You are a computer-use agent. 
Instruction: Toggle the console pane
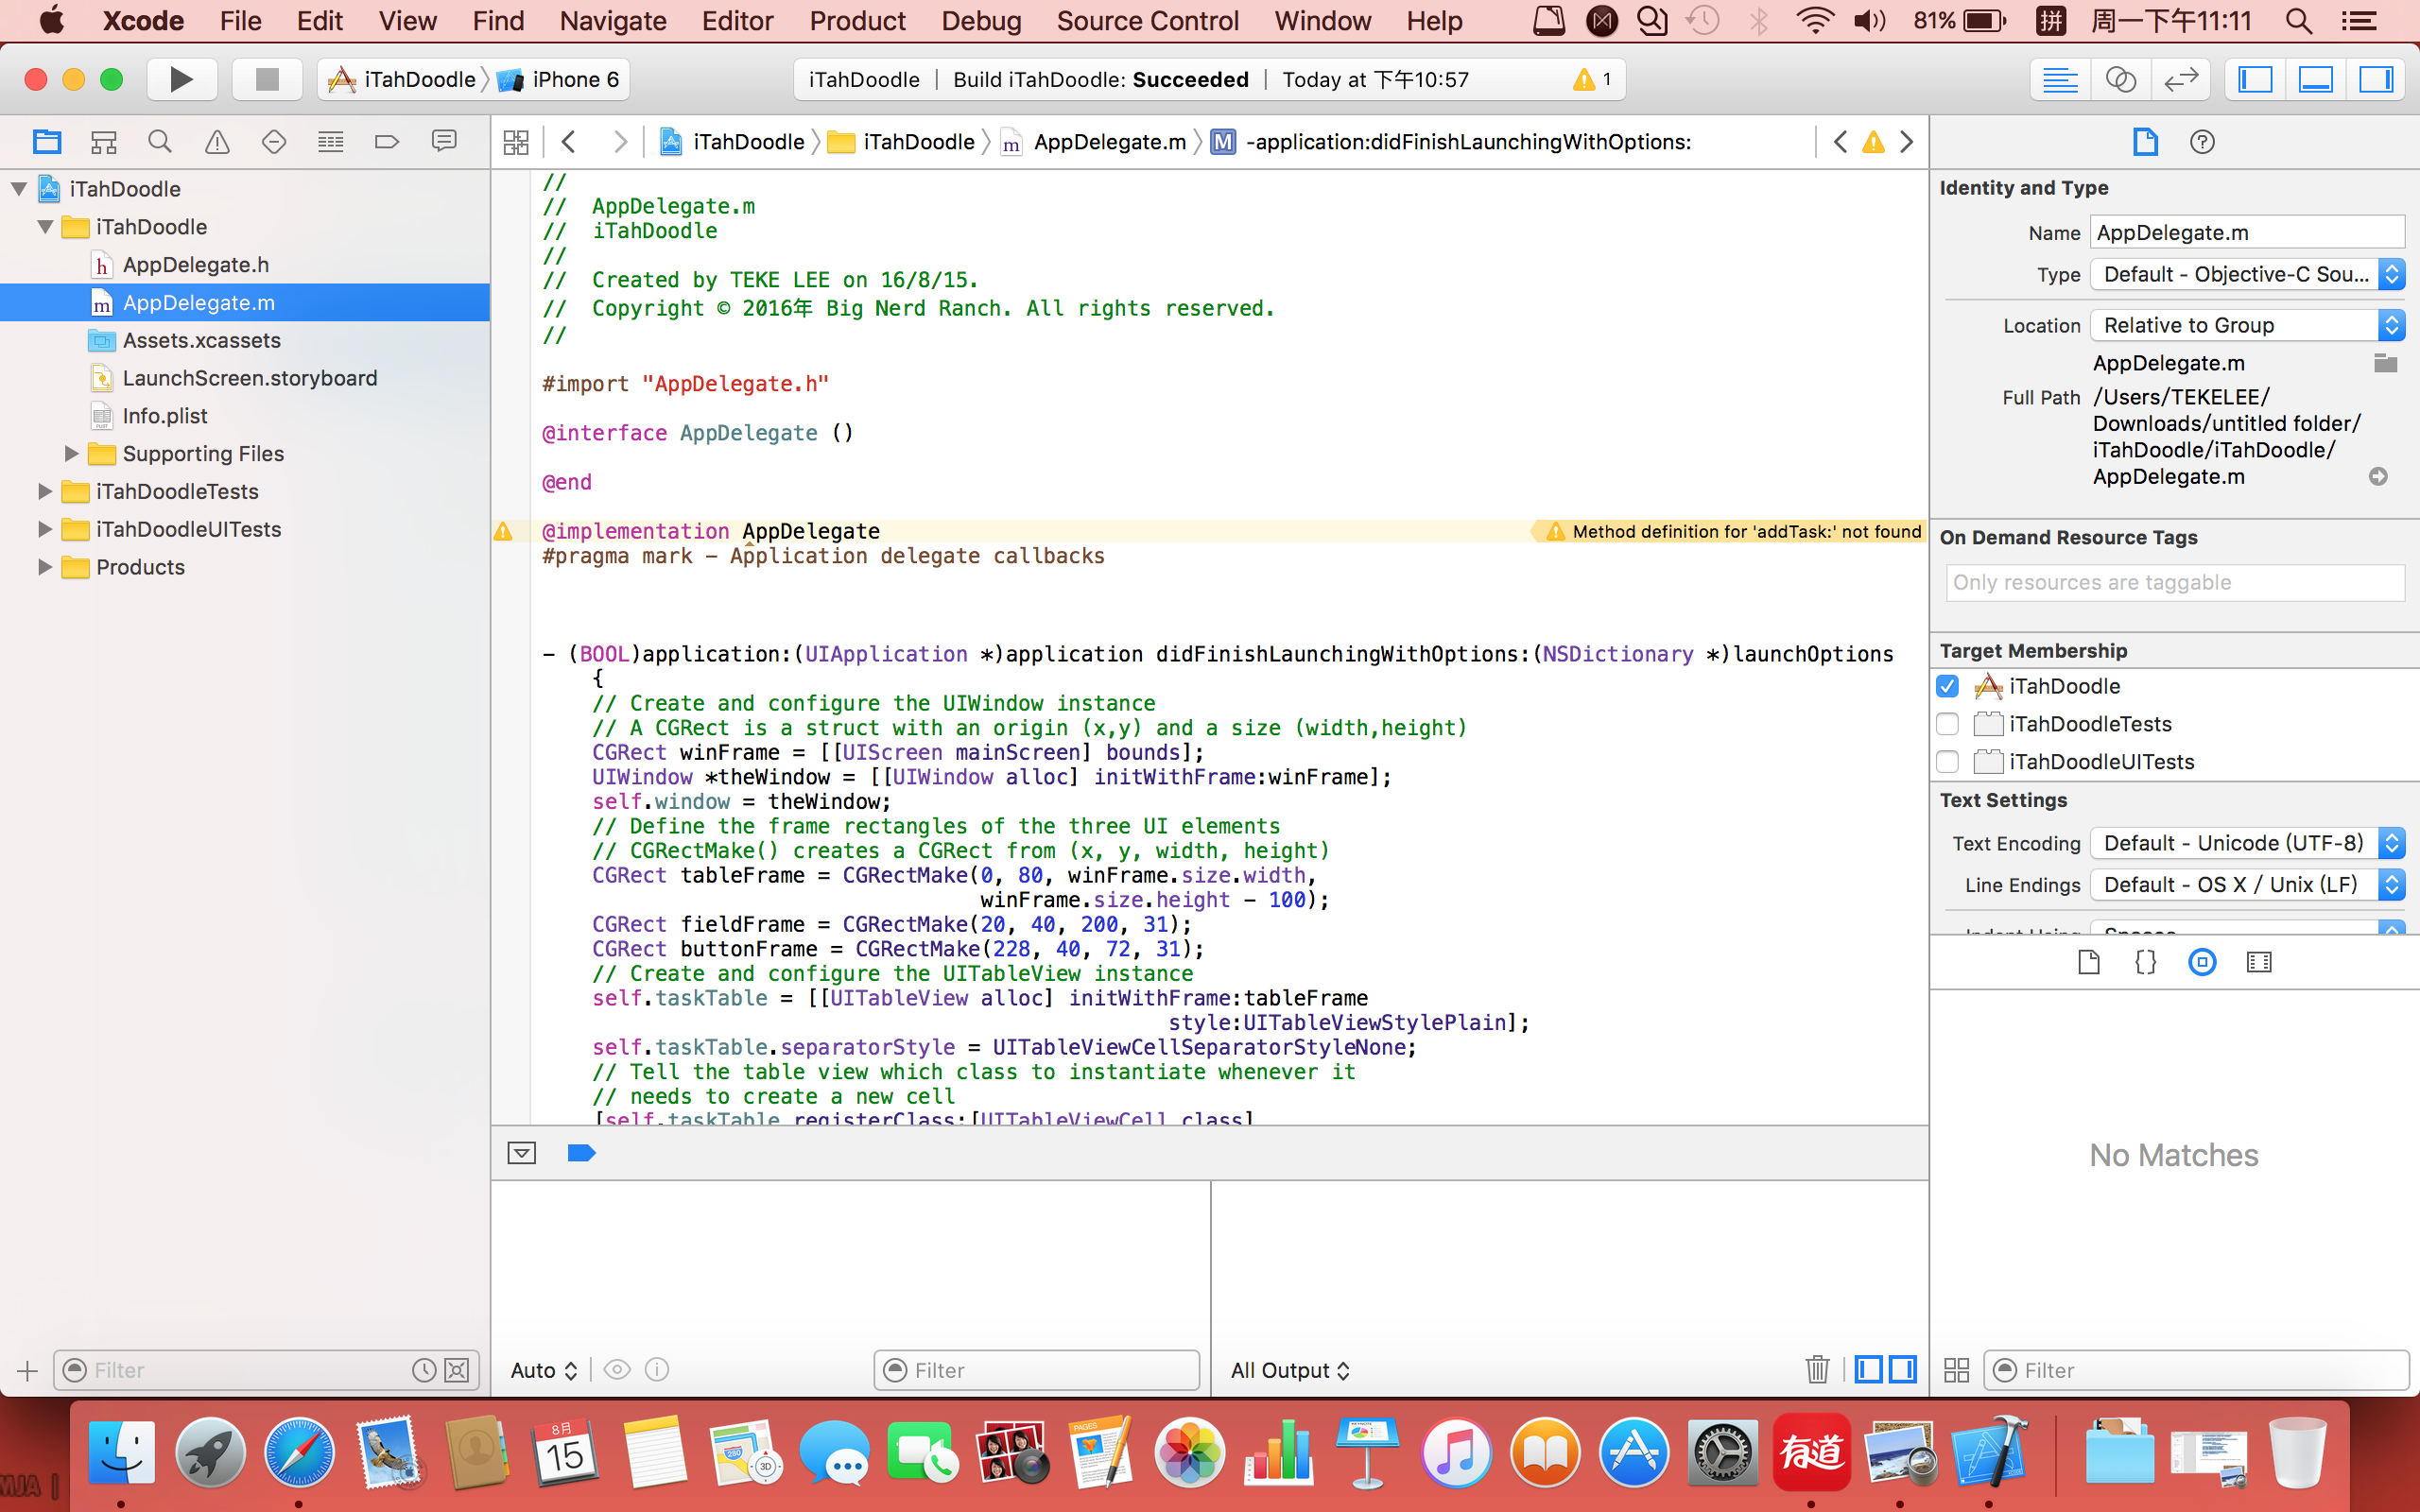click(1903, 1369)
